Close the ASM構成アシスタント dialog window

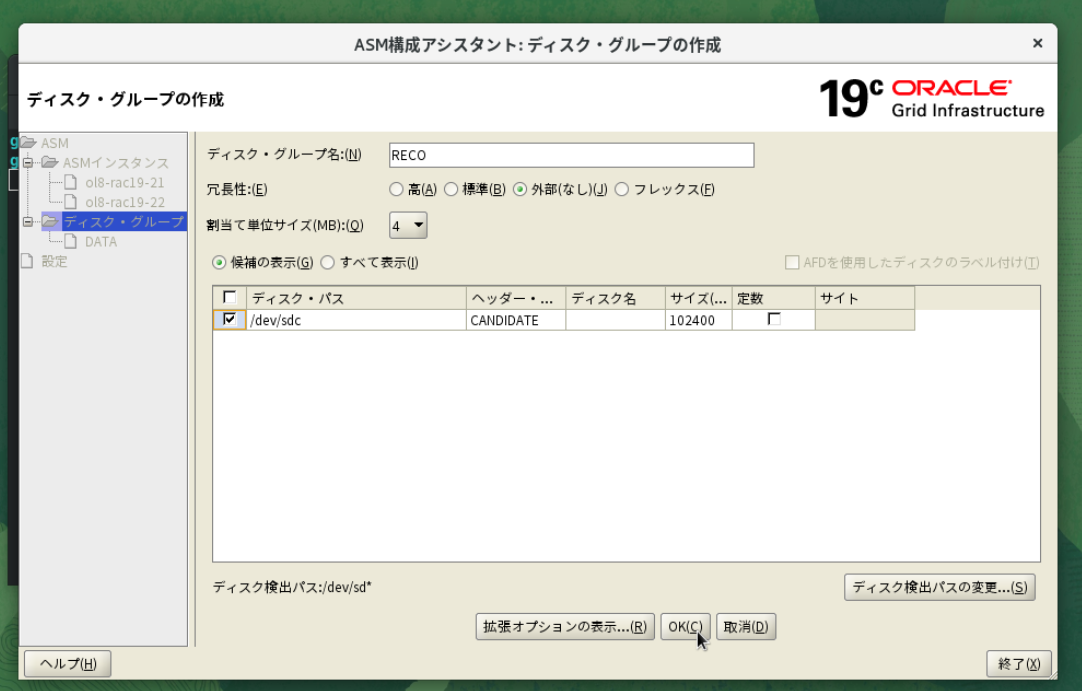coord(1037,43)
